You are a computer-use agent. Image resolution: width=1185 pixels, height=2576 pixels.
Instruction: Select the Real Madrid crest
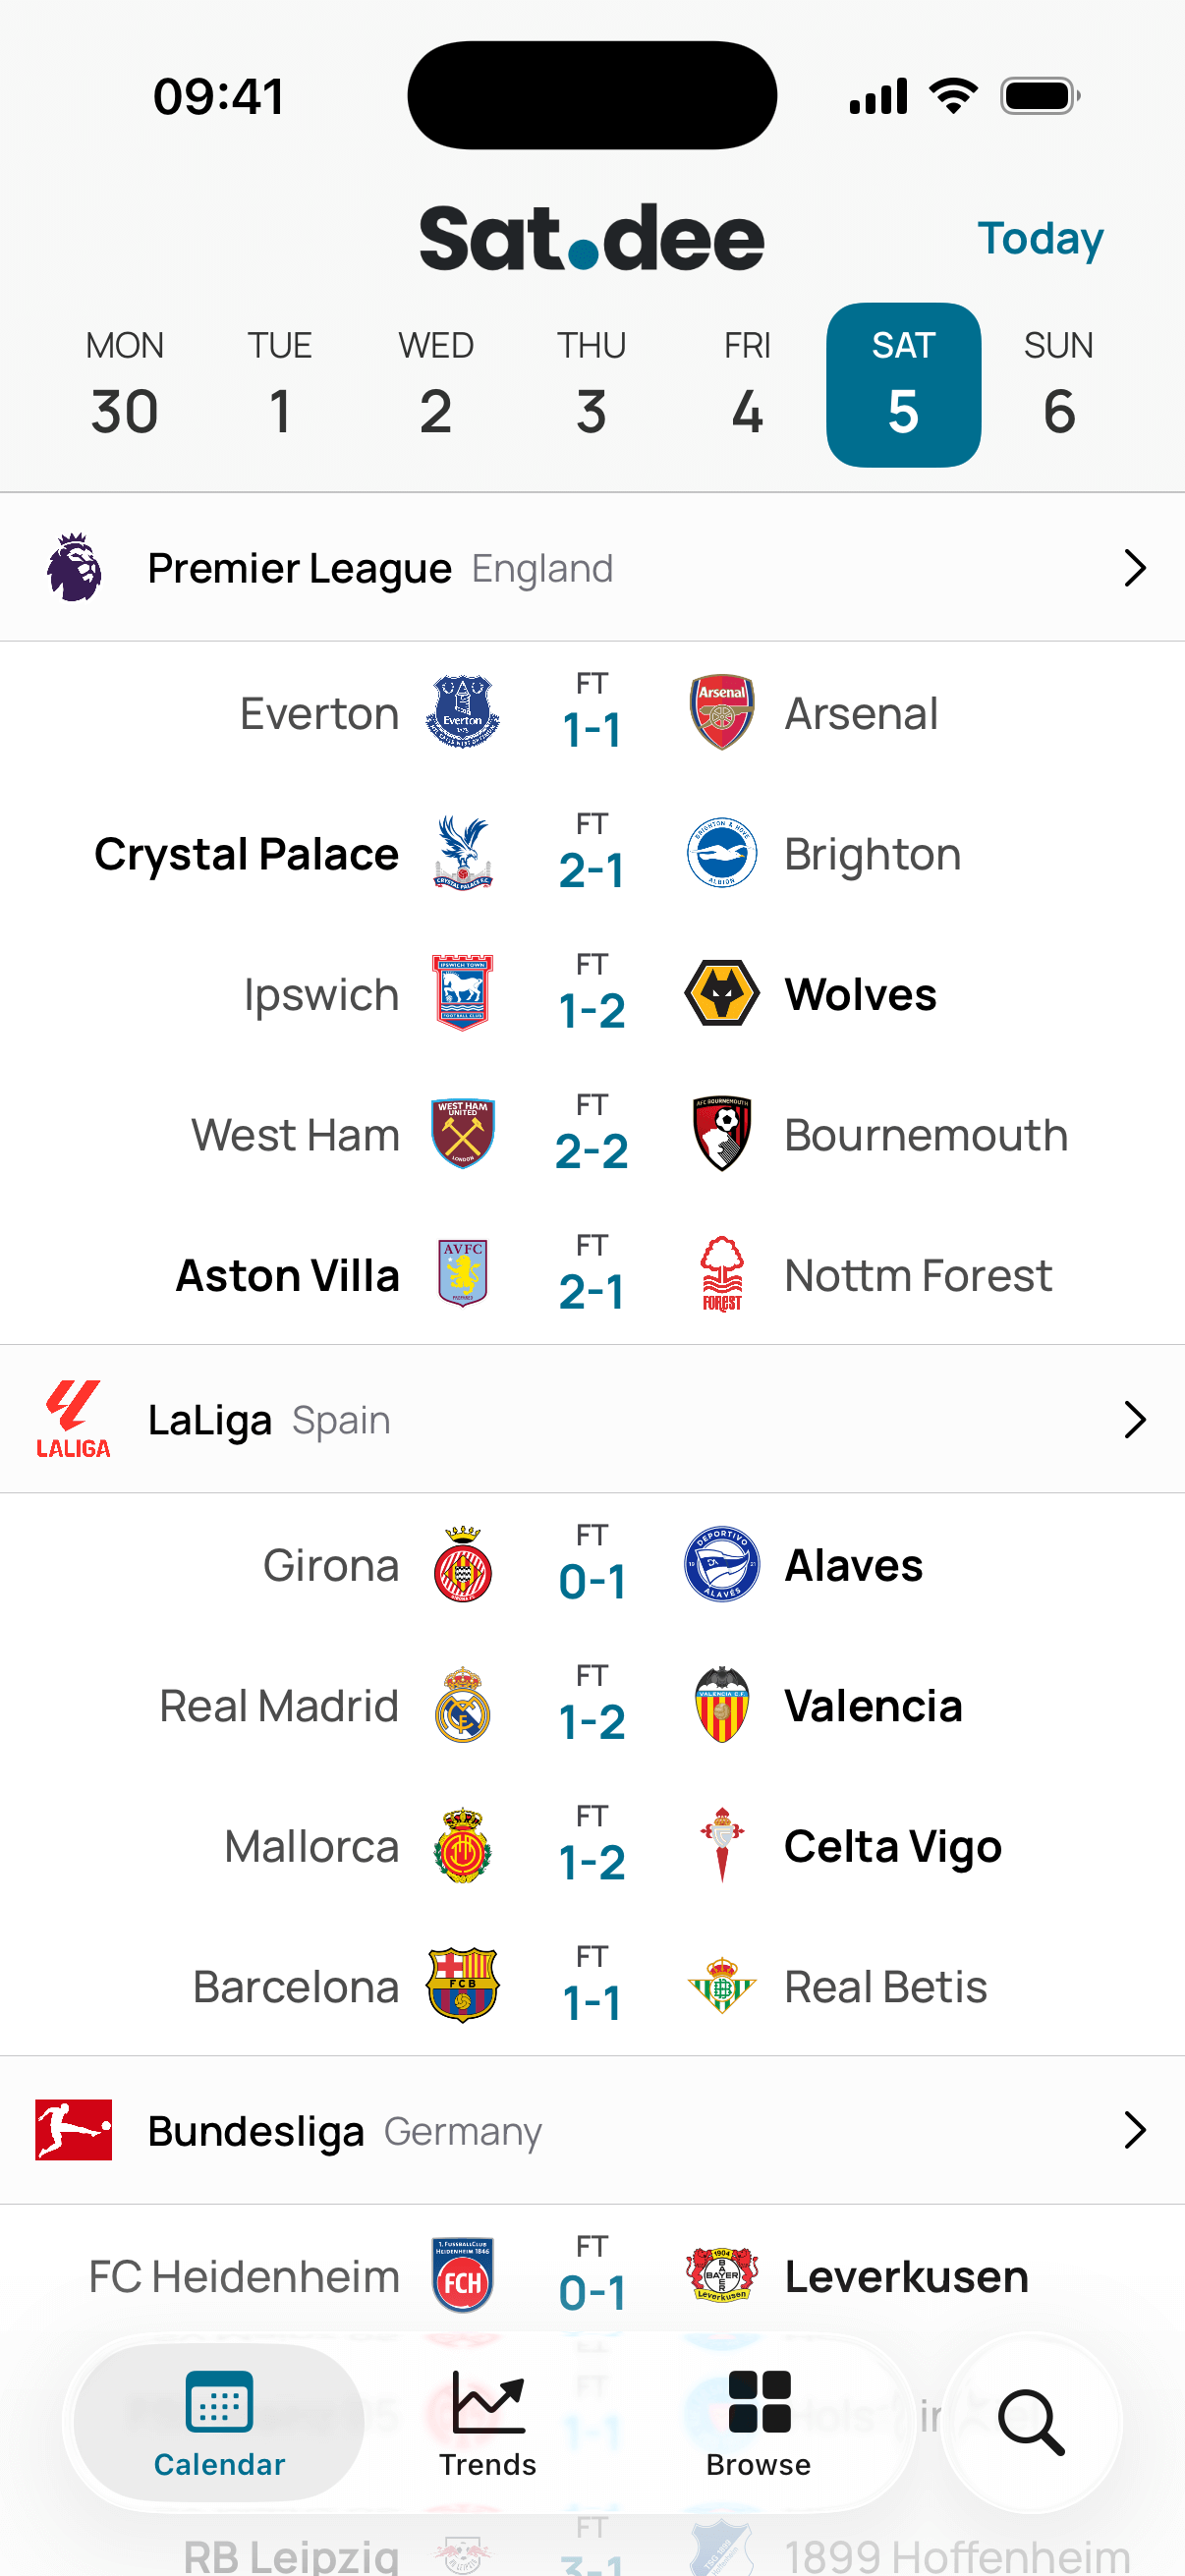tap(462, 1705)
